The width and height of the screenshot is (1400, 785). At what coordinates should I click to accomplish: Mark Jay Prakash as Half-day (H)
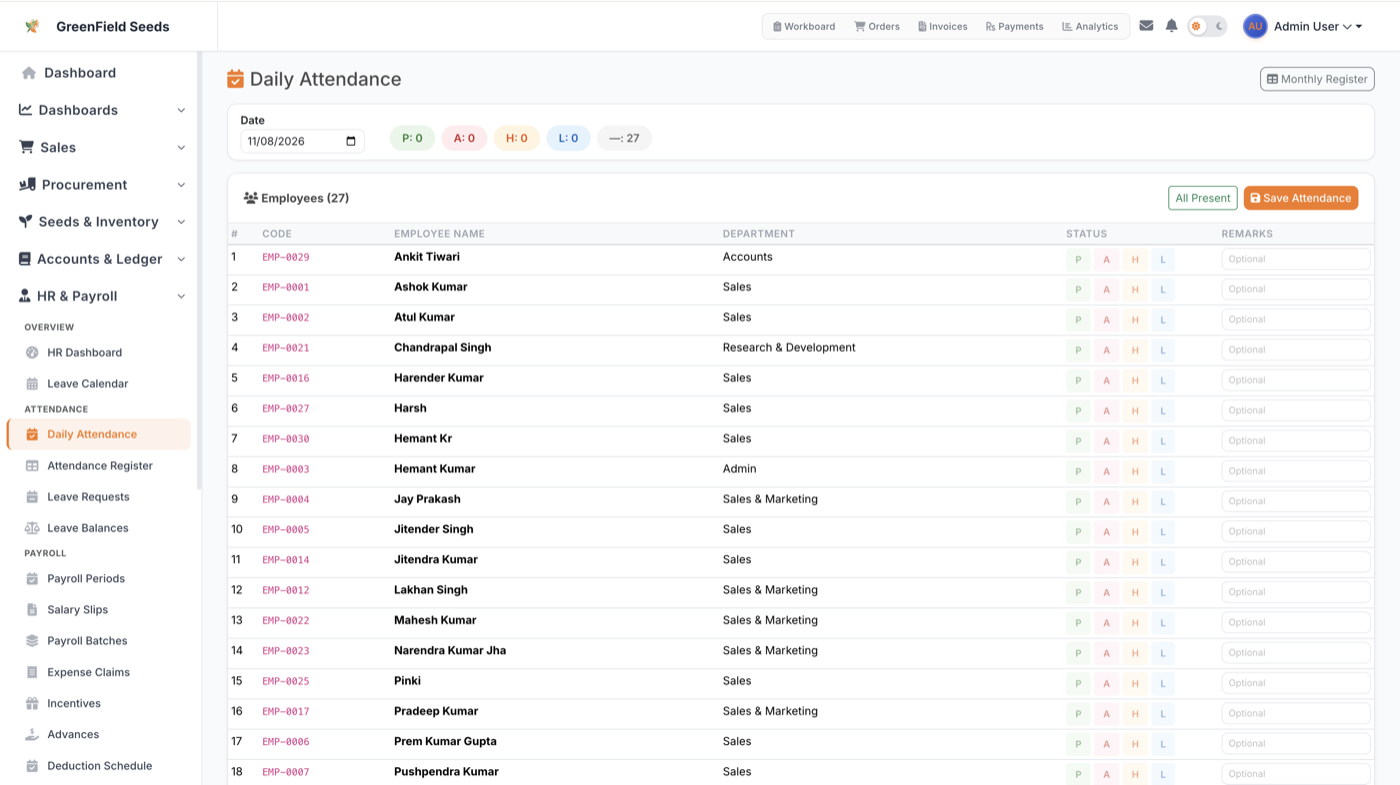click(1135, 501)
